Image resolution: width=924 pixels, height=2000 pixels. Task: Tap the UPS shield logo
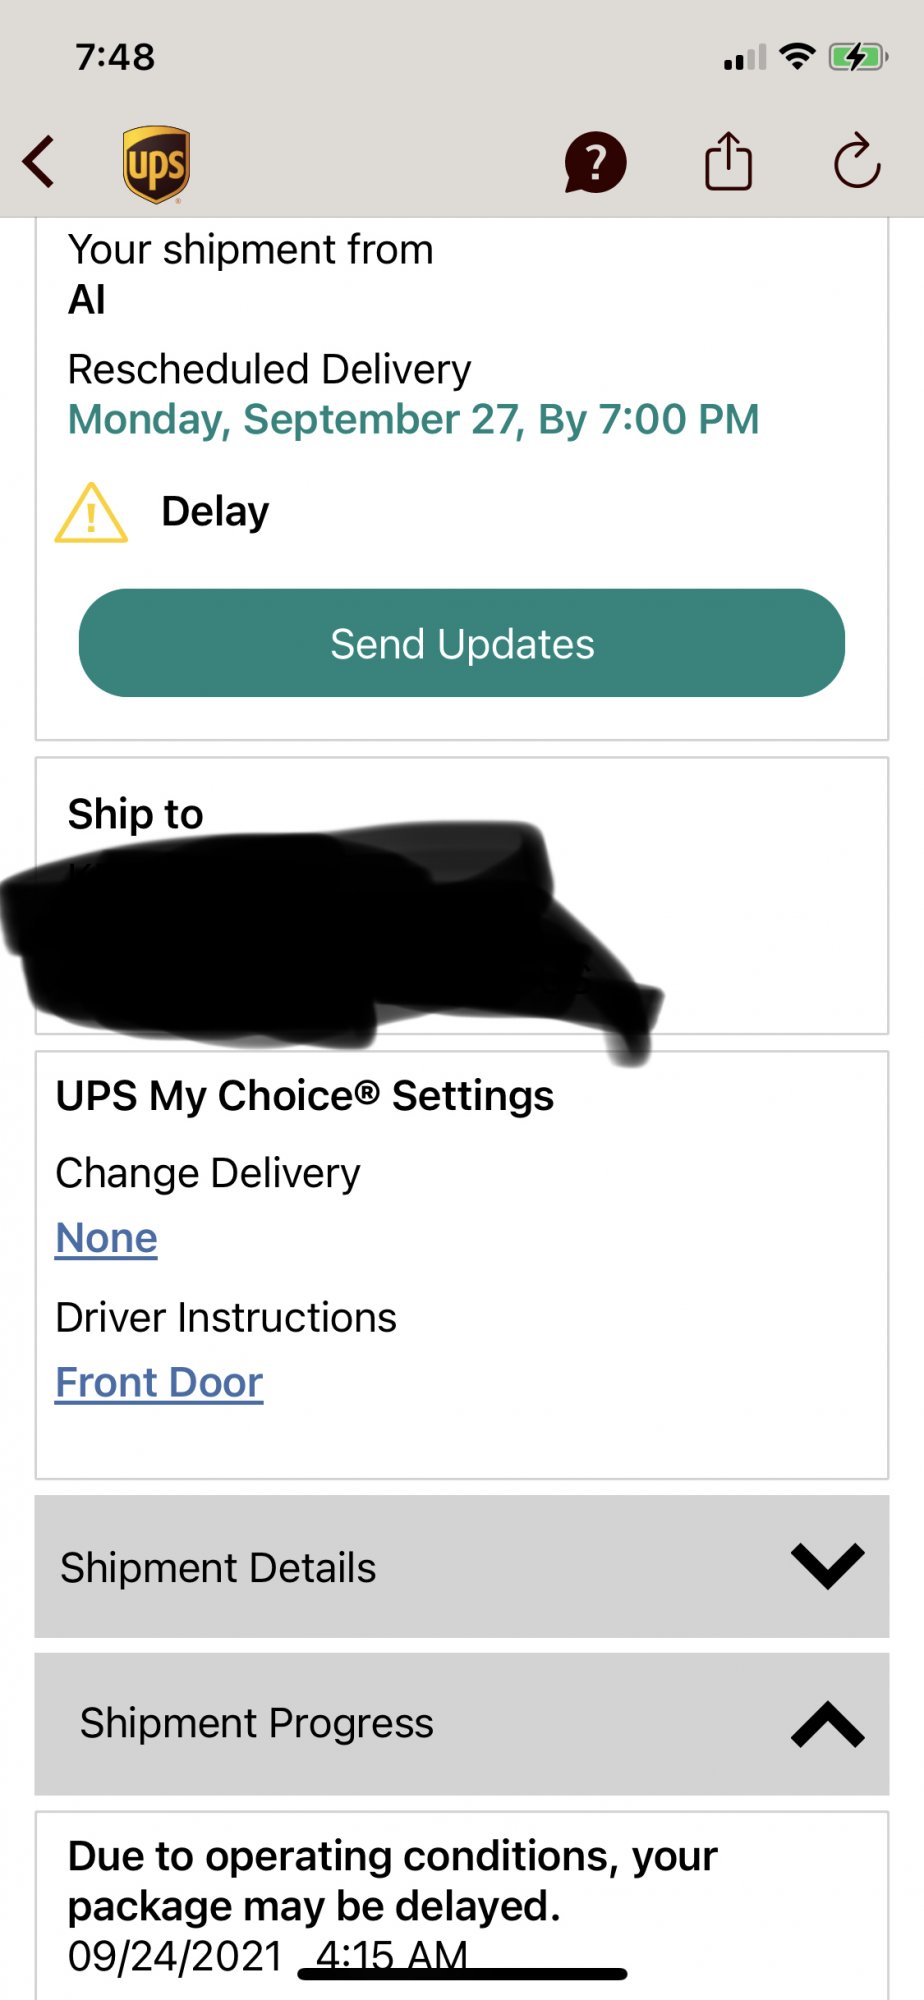coord(156,164)
